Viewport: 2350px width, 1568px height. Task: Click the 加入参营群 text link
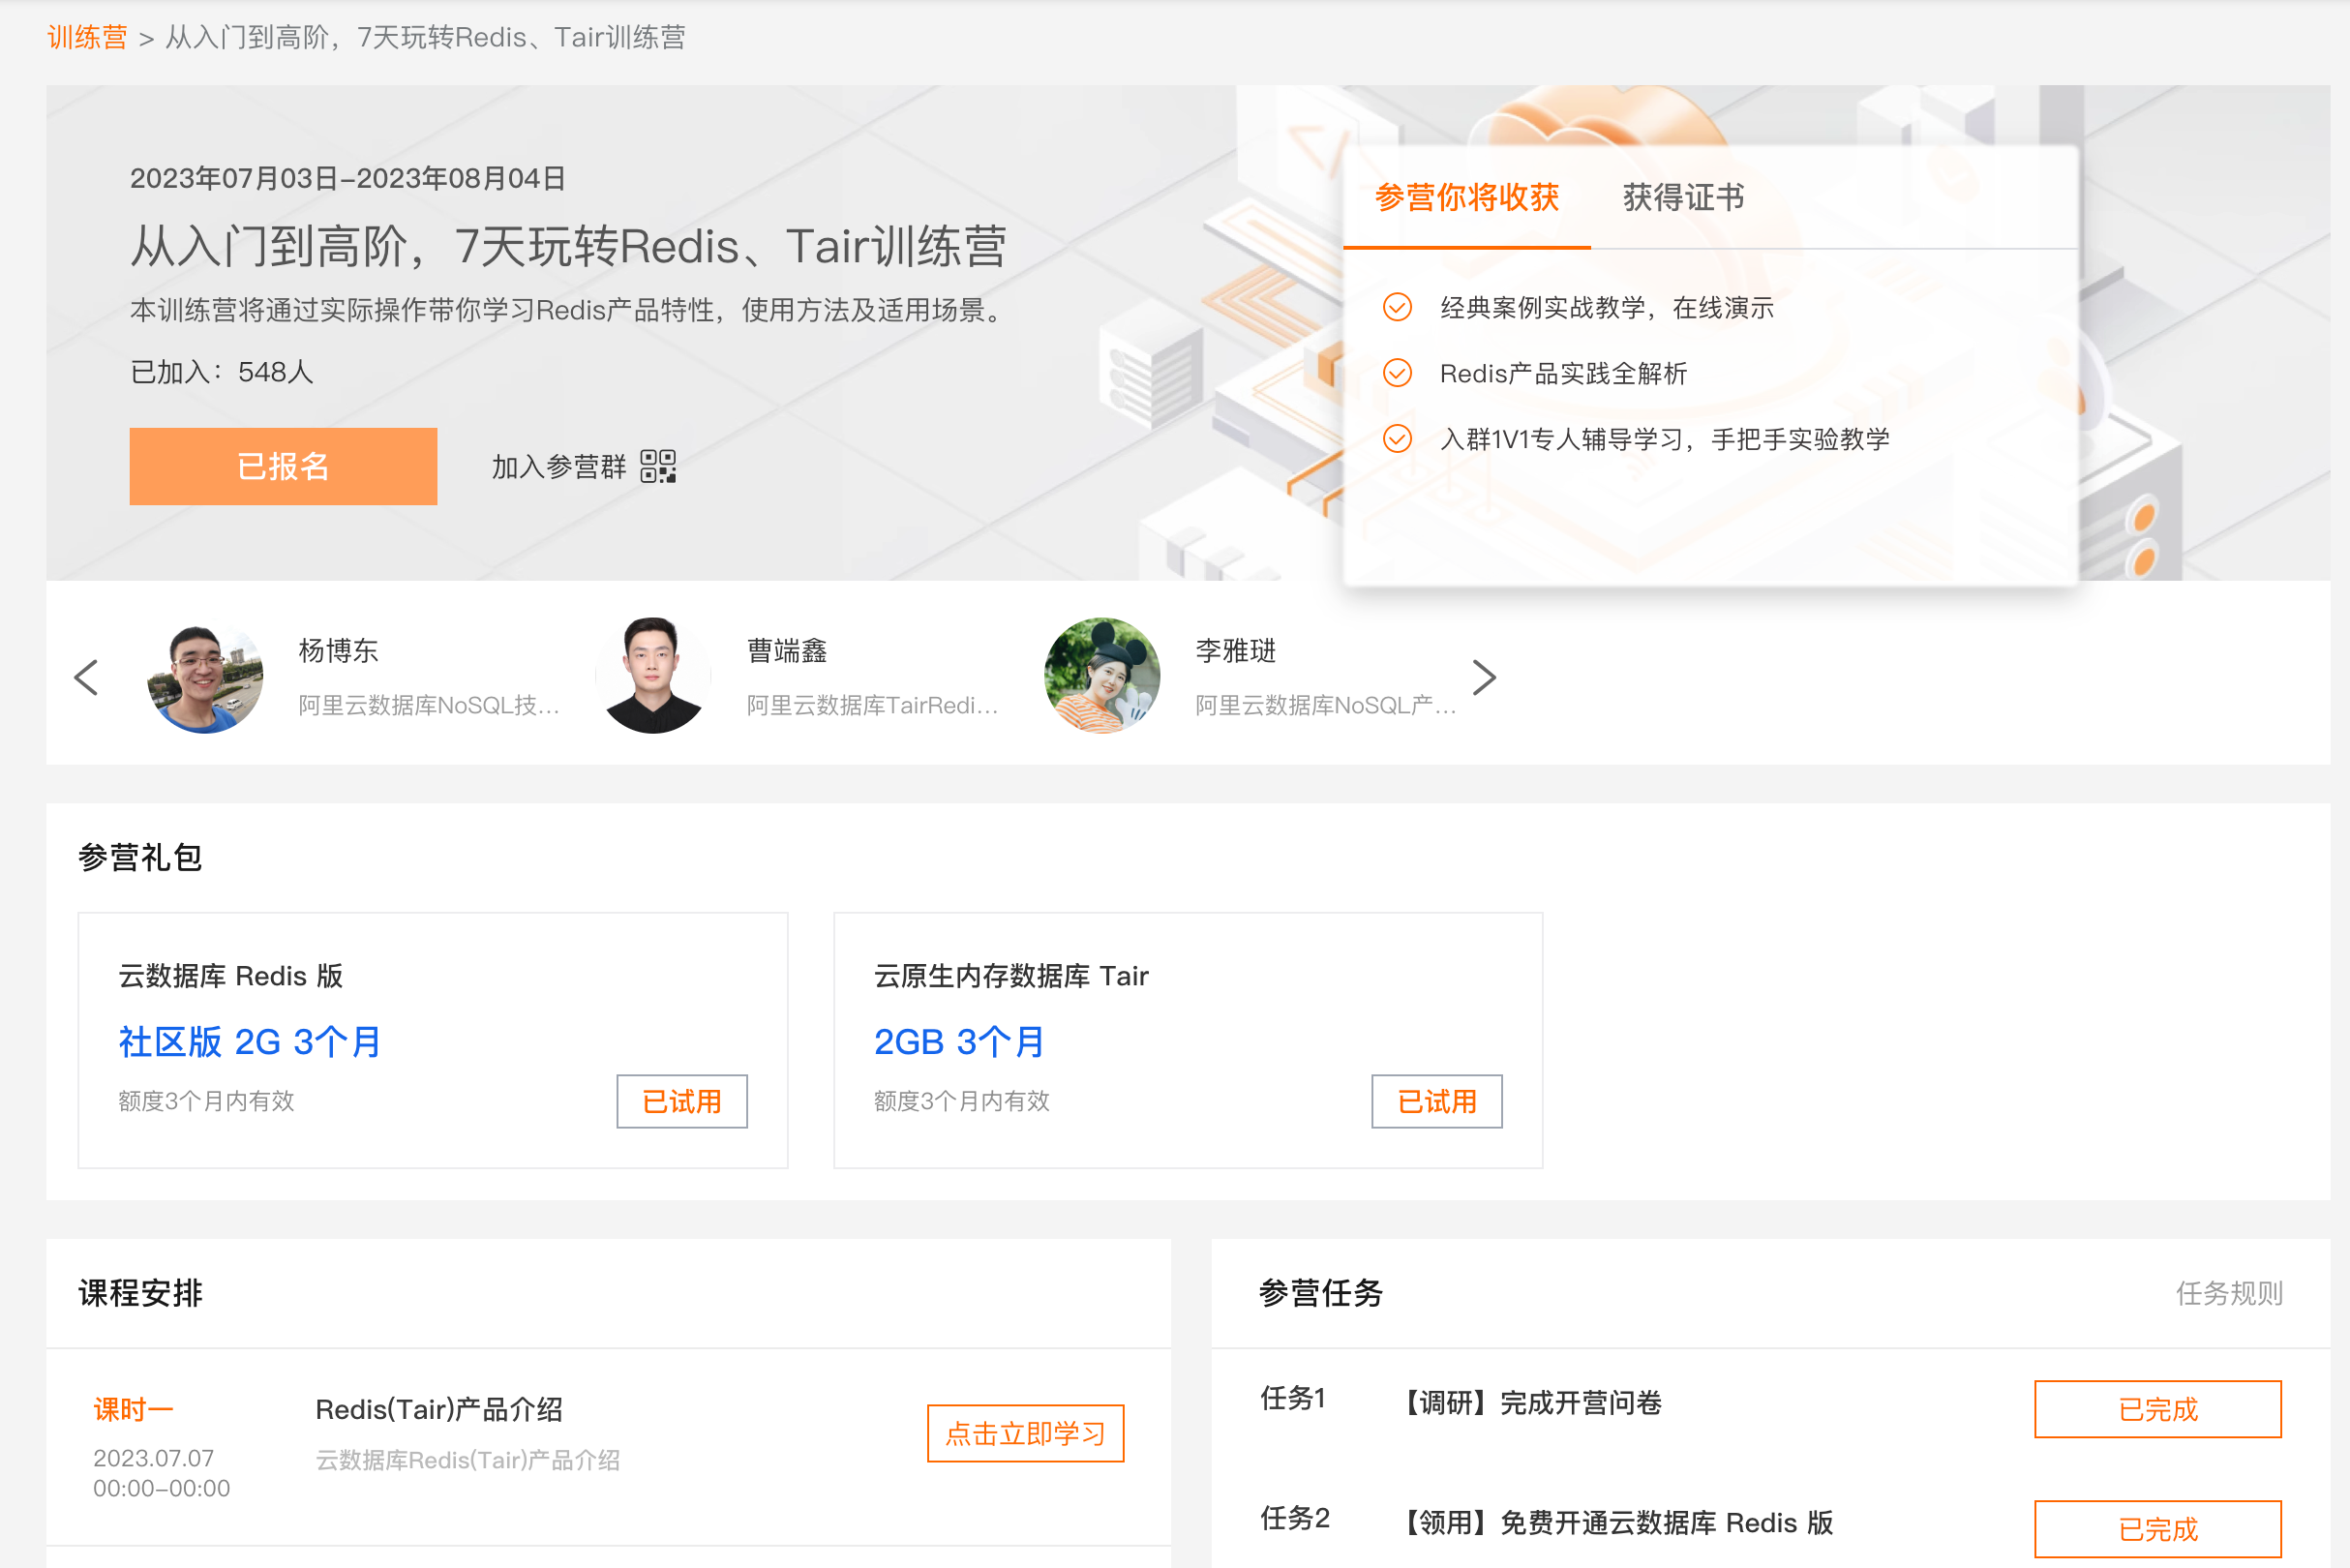pyautogui.click(x=558, y=466)
